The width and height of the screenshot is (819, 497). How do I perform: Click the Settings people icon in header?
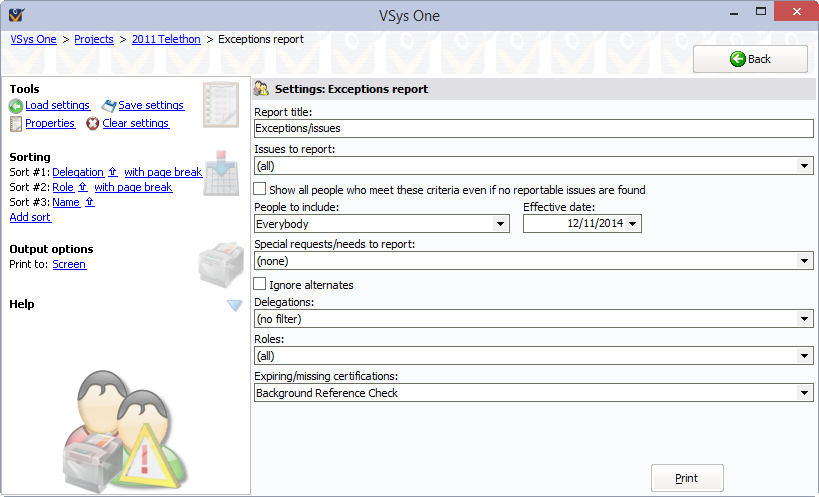(261, 89)
